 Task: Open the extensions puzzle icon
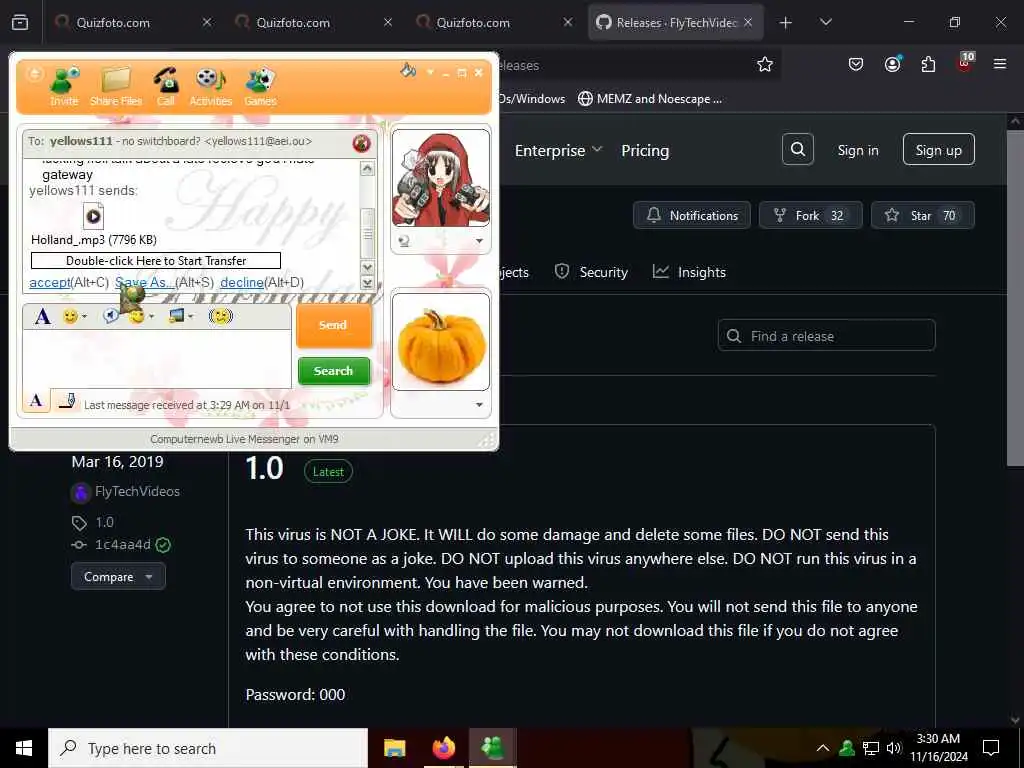click(928, 64)
